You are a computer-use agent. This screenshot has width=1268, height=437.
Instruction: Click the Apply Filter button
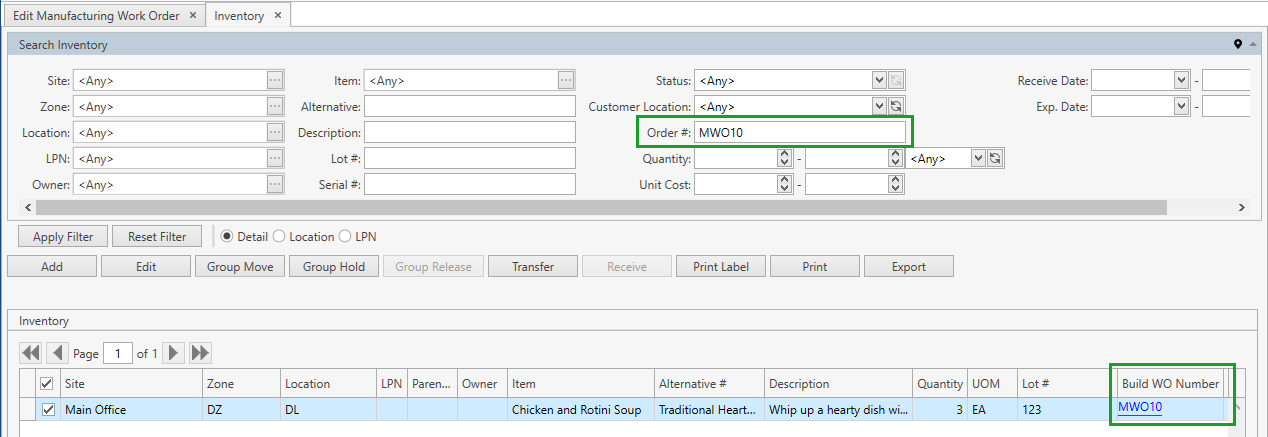coord(63,237)
